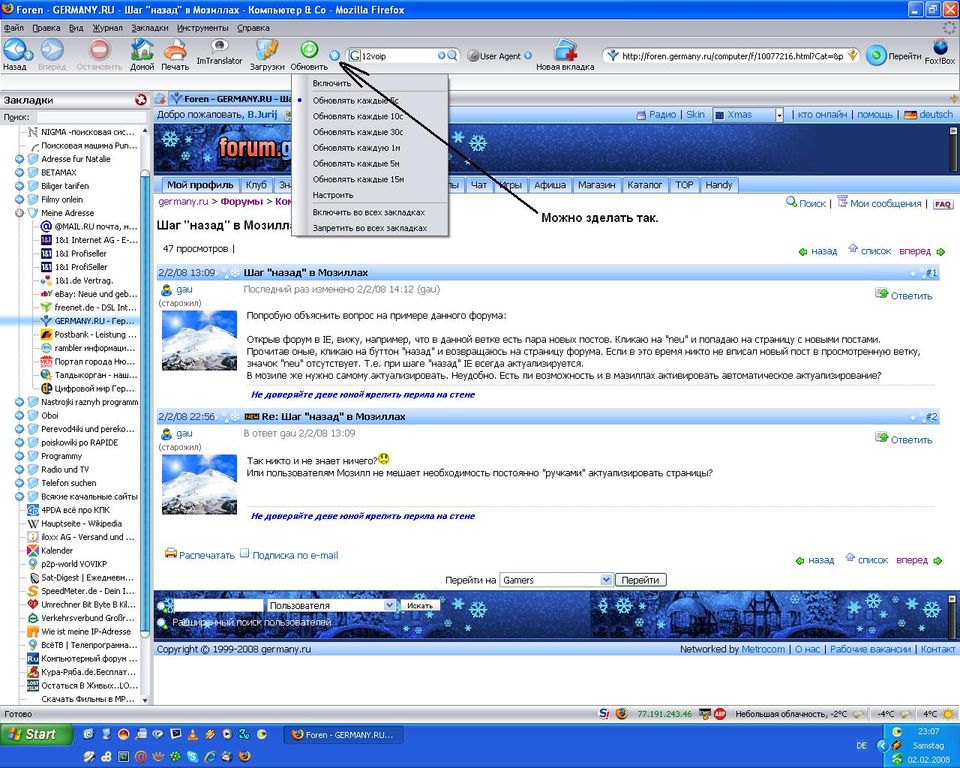The height and width of the screenshot is (768, 960).
Task: Open the Инструменты menu
Action: tap(203, 28)
